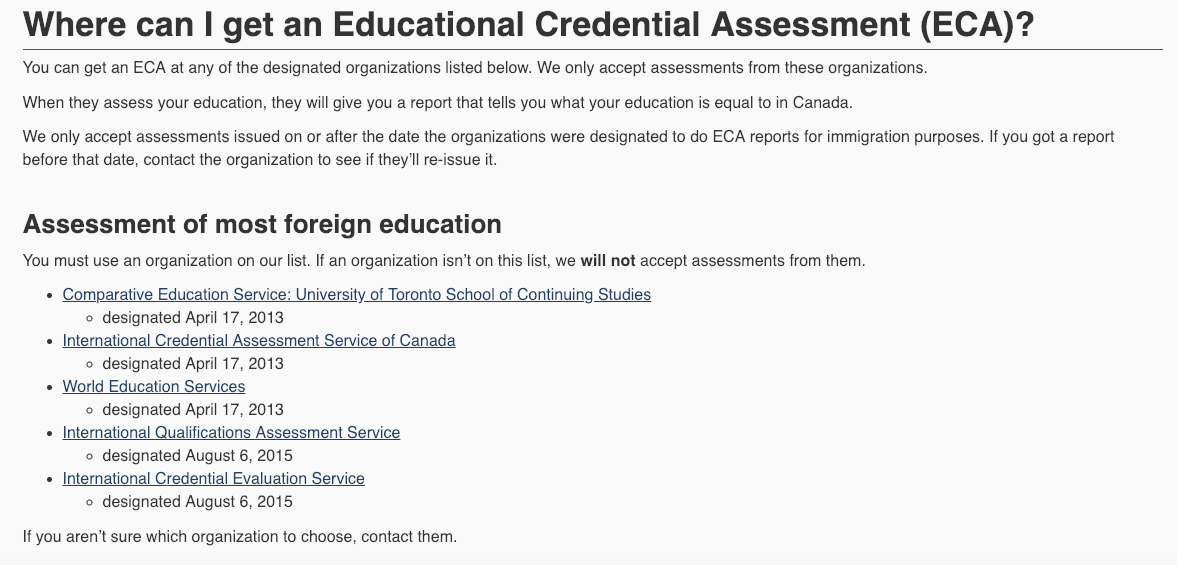Viewport: 1177px width, 565px height.
Task: Click designation date under International Credential Assessment Service
Action: pyautogui.click(x=192, y=364)
